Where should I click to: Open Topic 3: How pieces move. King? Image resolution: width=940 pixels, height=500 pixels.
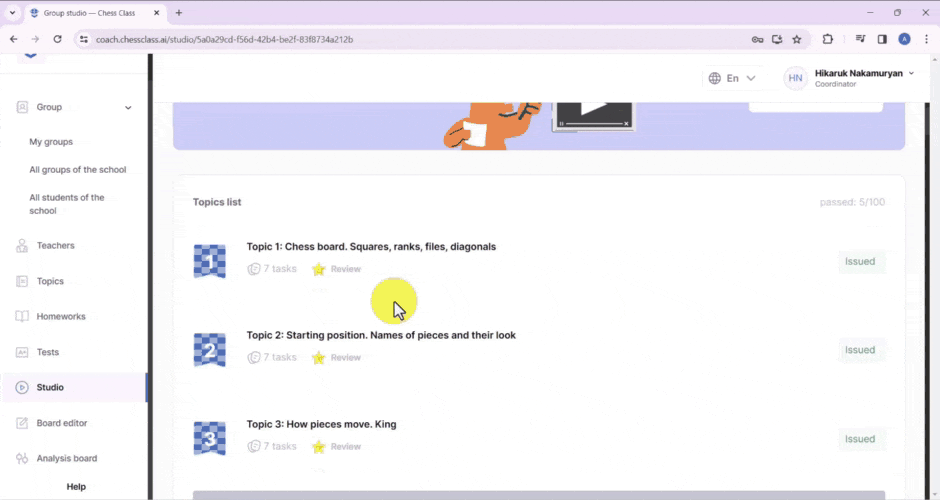click(321, 424)
